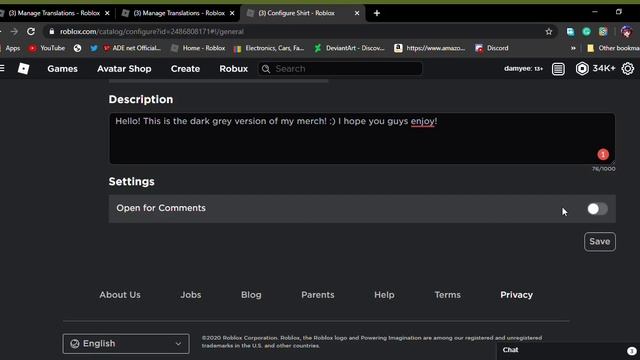The height and width of the screenshot is (360, 640).
Task: Open the DeviantArt bookmark
Action: click(349, 48)
